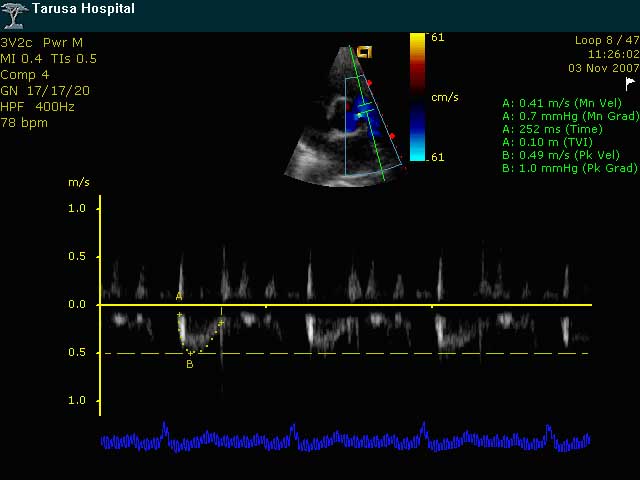Click the 'A: 252 ms (Time)' measurement
Screen dimensions: 640x480
point(552,129)
